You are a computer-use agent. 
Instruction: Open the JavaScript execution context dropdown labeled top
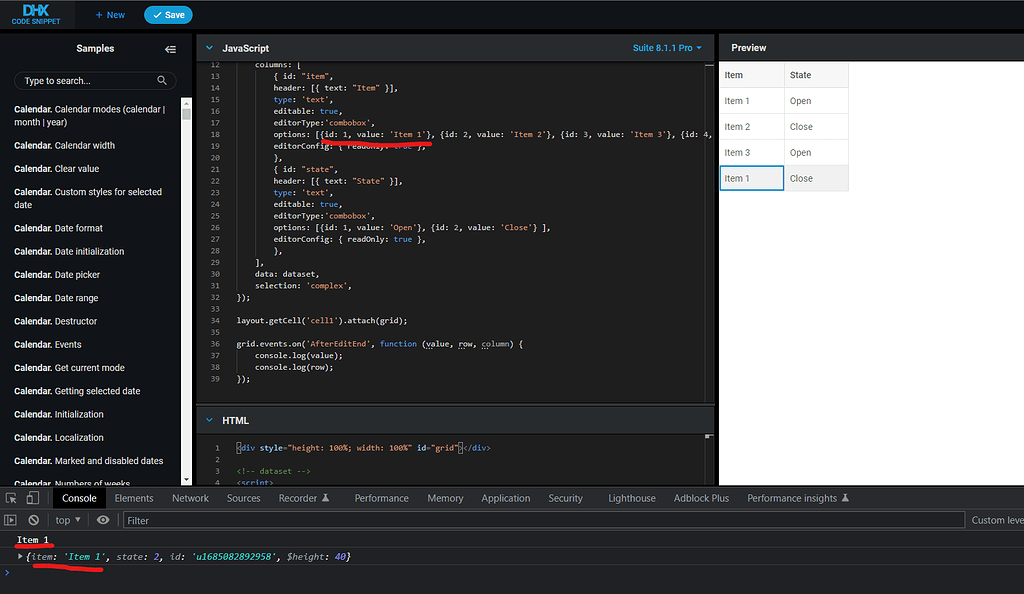66,519
